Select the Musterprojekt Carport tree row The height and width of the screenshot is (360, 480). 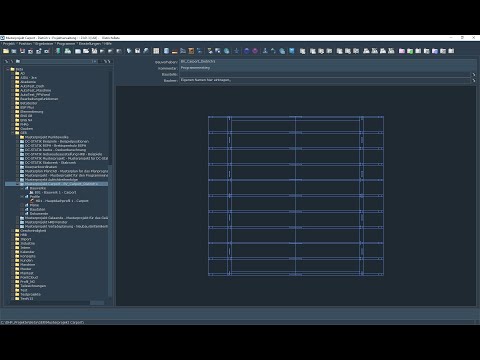[57, 184]
